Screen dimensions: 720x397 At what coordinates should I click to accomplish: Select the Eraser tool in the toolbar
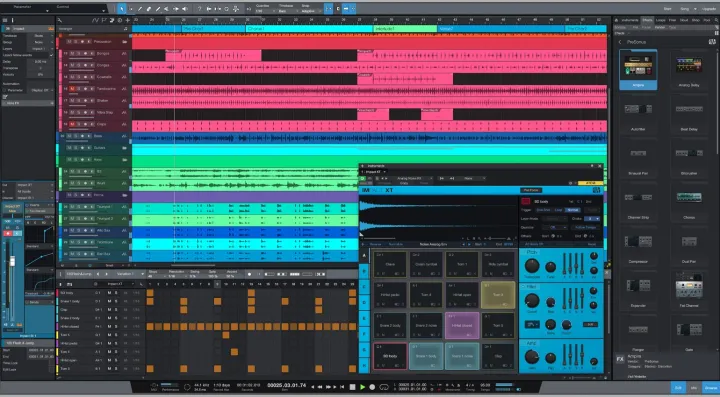[149, 9]
